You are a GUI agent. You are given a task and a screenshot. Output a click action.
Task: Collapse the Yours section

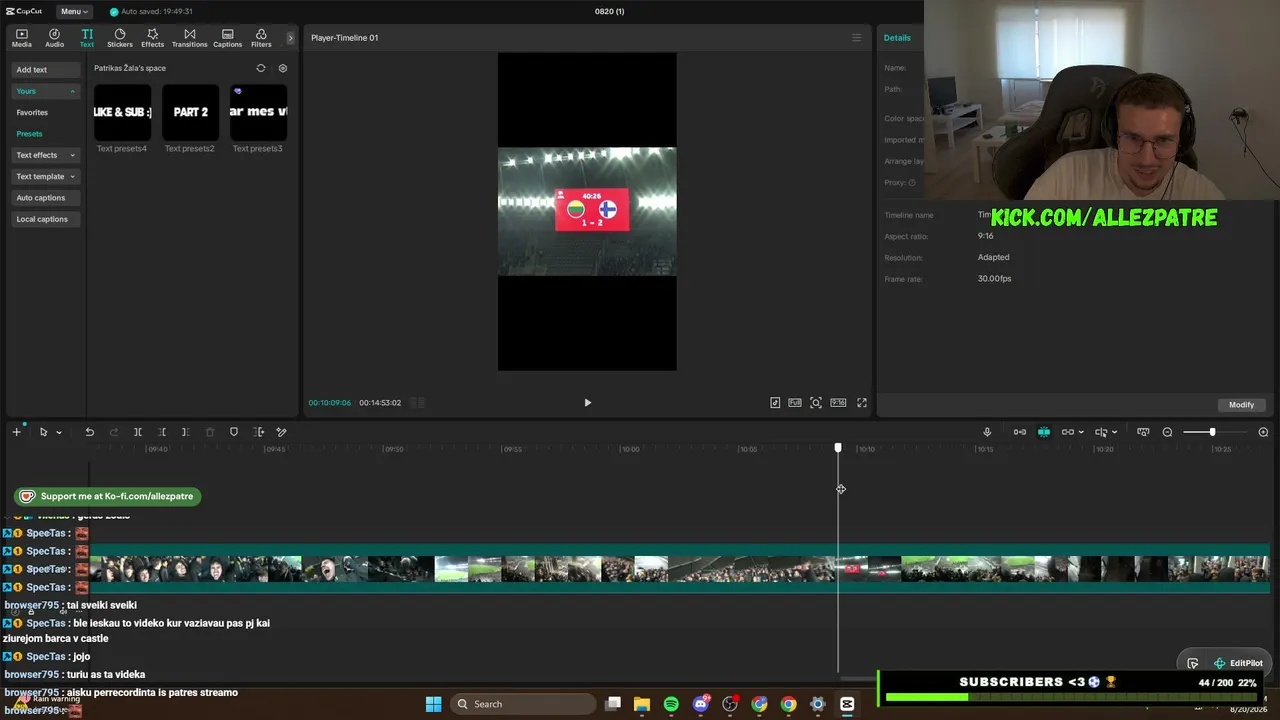point(46,91)
